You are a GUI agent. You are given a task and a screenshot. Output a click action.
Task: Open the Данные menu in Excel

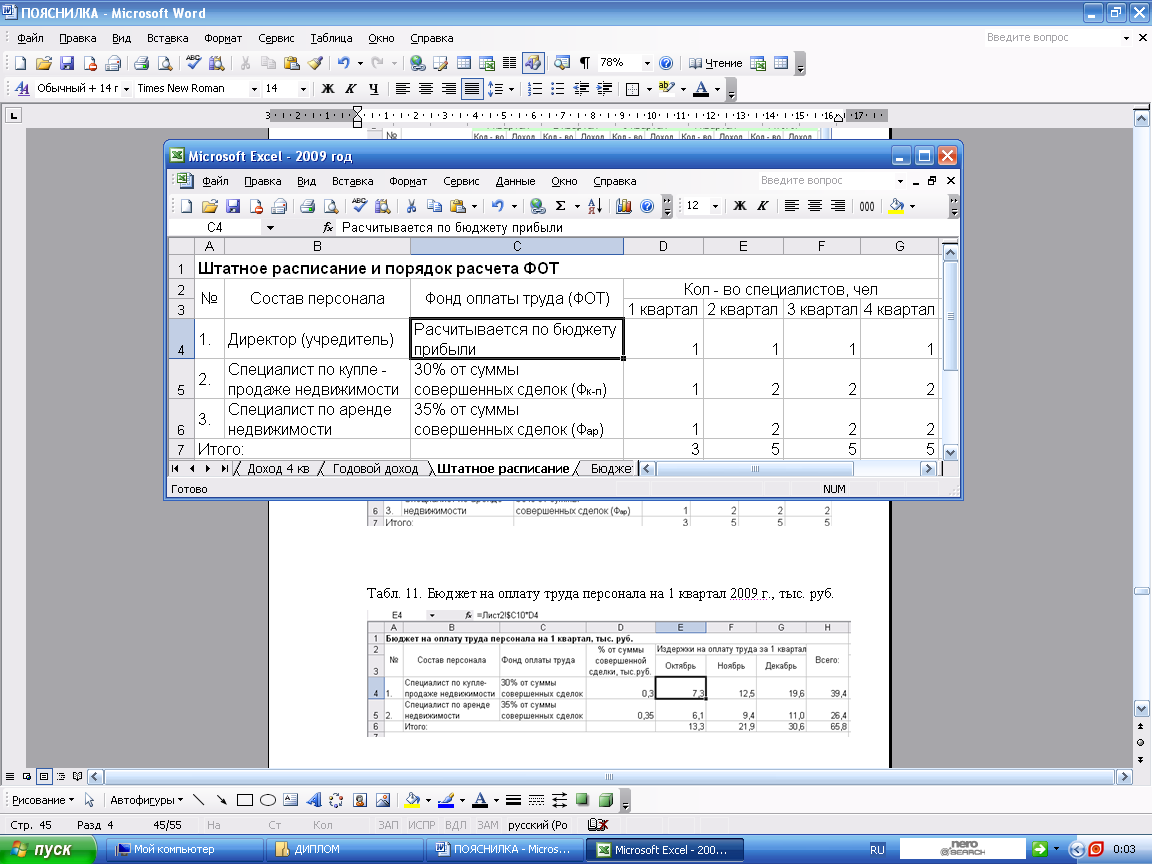pos(515,181)
